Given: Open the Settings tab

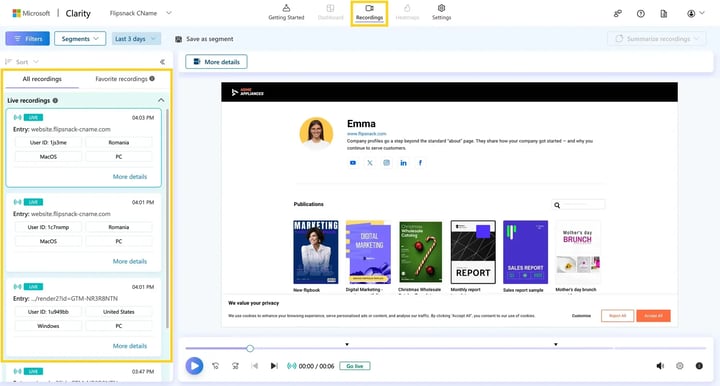Looking at the screenshot, I should coord(441,12).
